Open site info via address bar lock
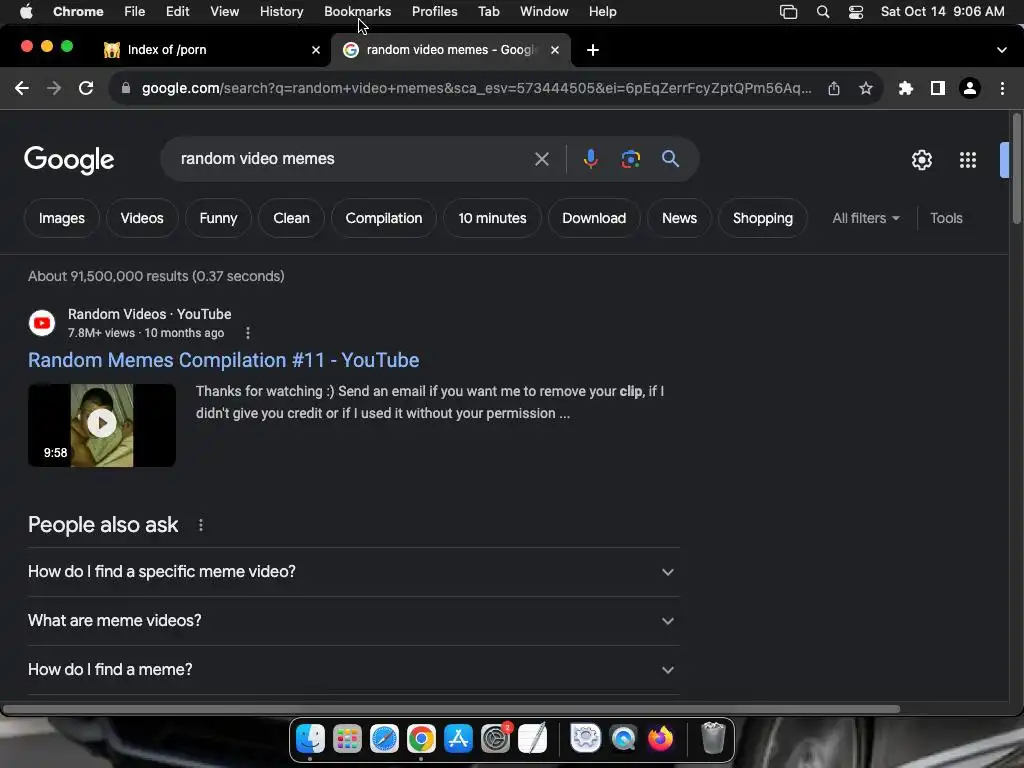 [x=126, y=88]
